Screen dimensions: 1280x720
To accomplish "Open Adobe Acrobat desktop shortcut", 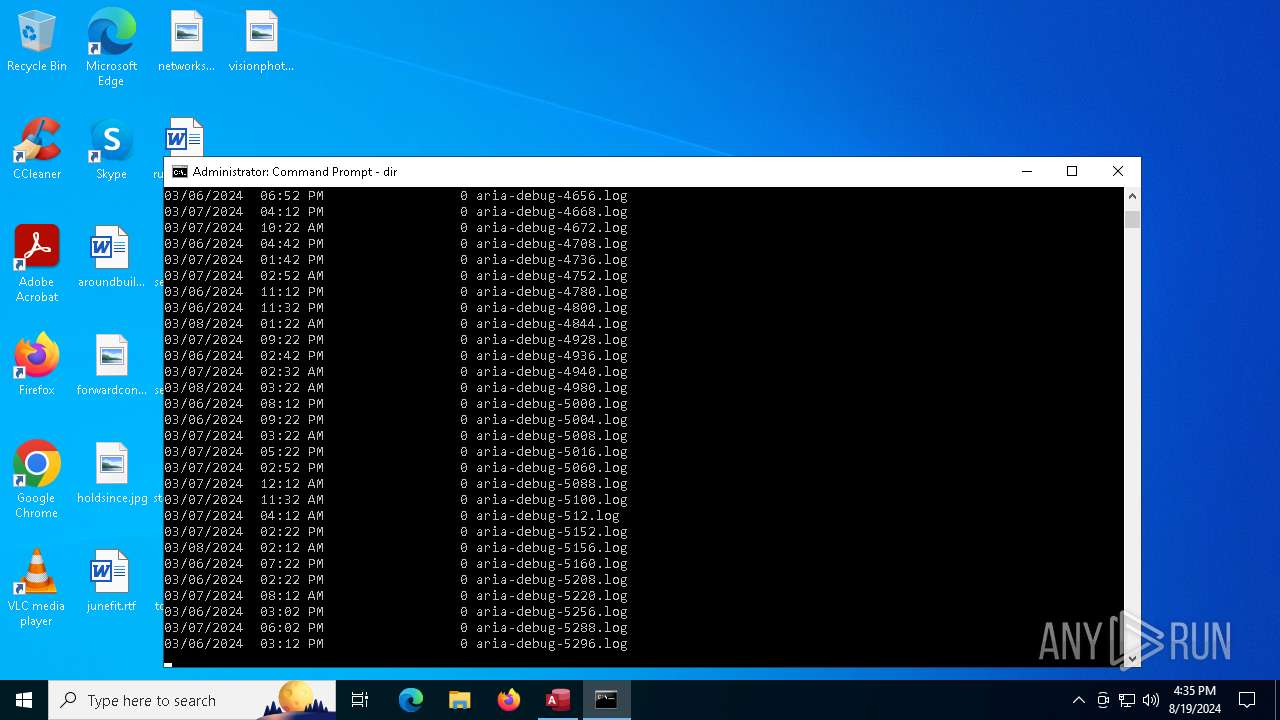I will 37,264.
